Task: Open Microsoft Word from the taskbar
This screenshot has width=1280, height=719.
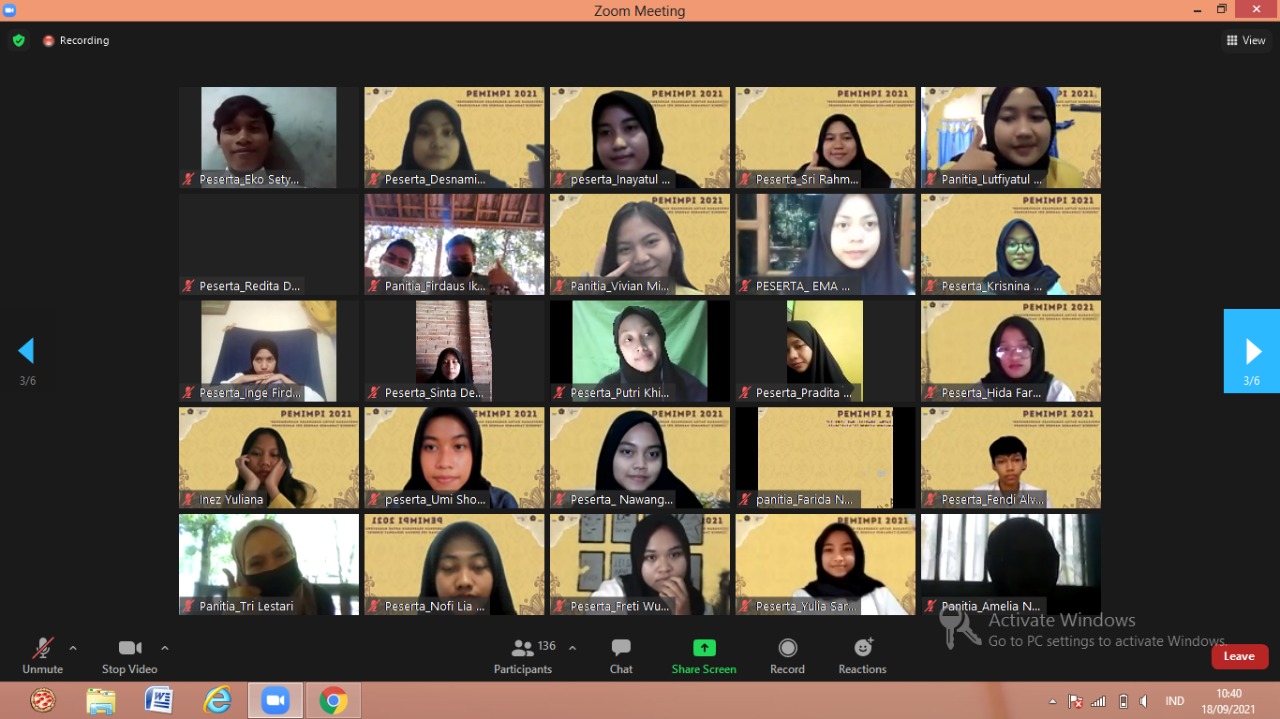Action: [x=158, y=701]
